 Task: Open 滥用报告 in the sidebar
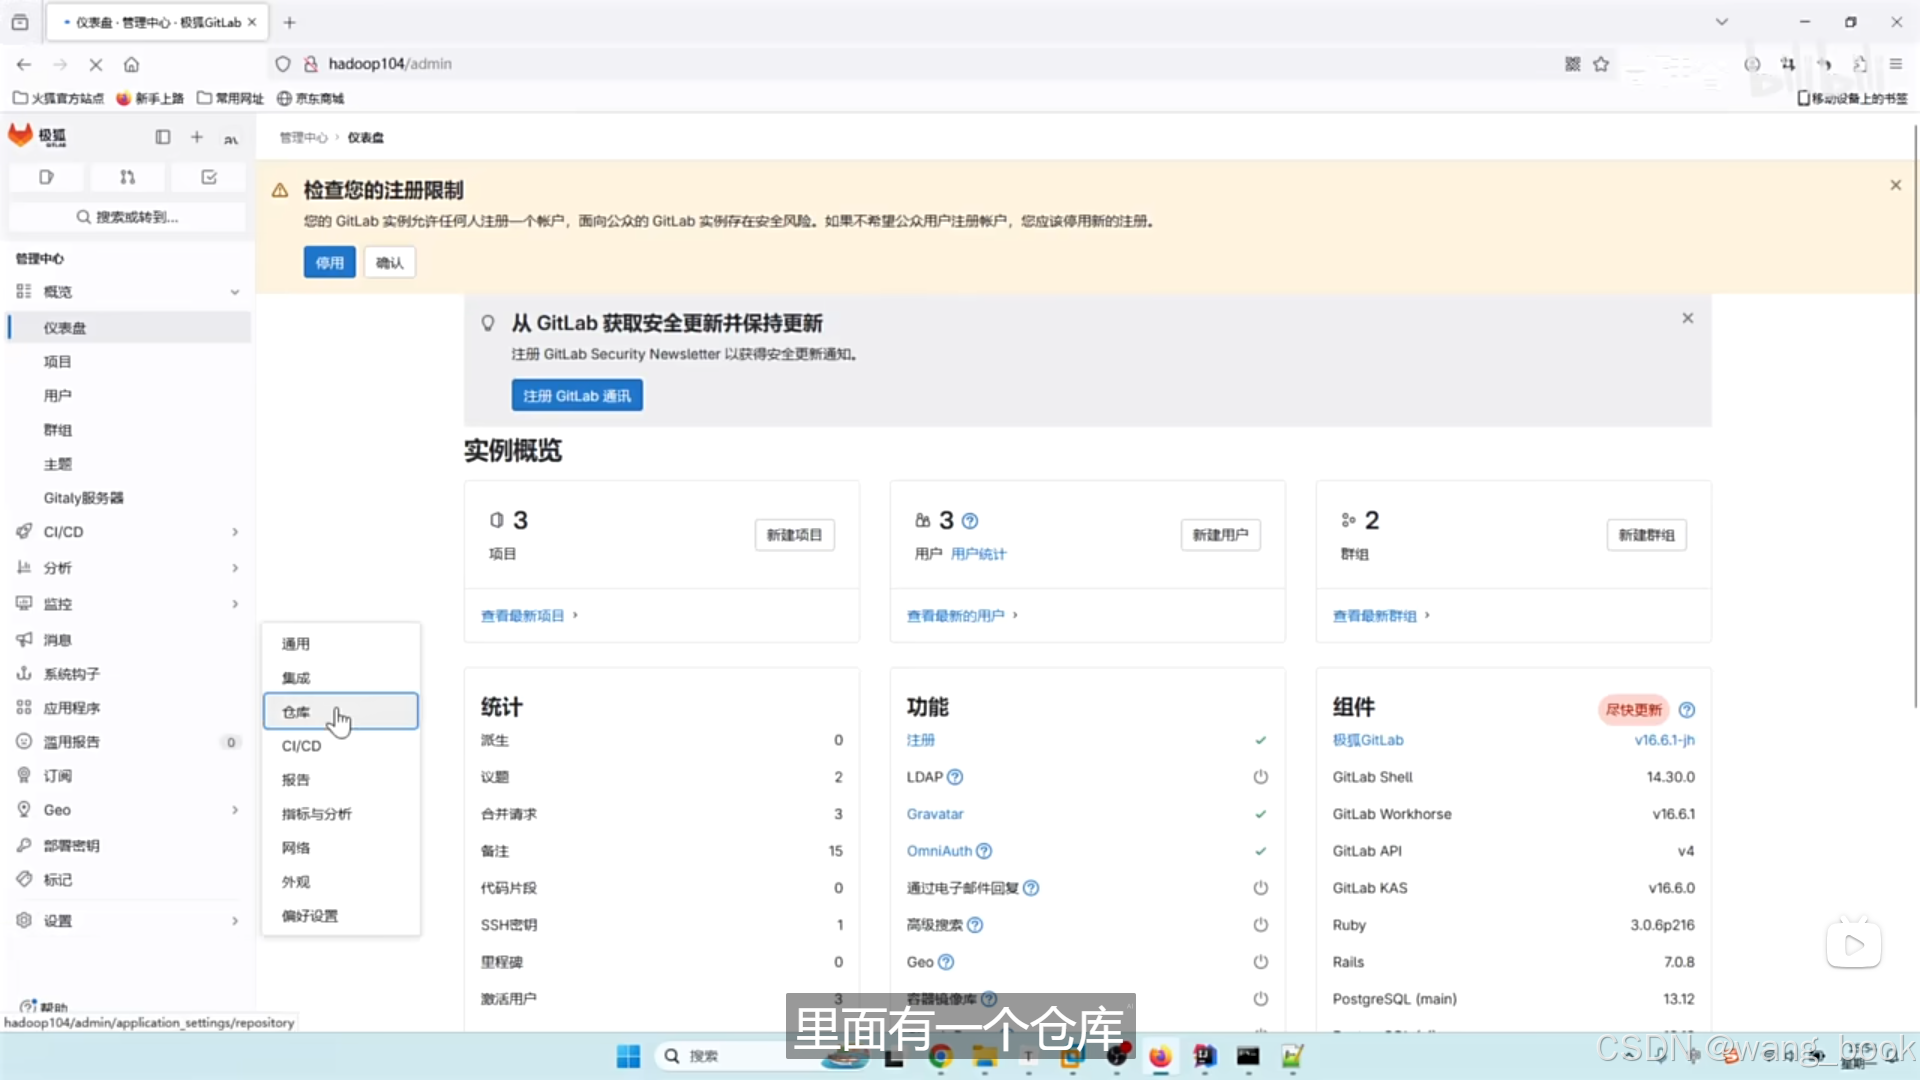pos(129,742)
